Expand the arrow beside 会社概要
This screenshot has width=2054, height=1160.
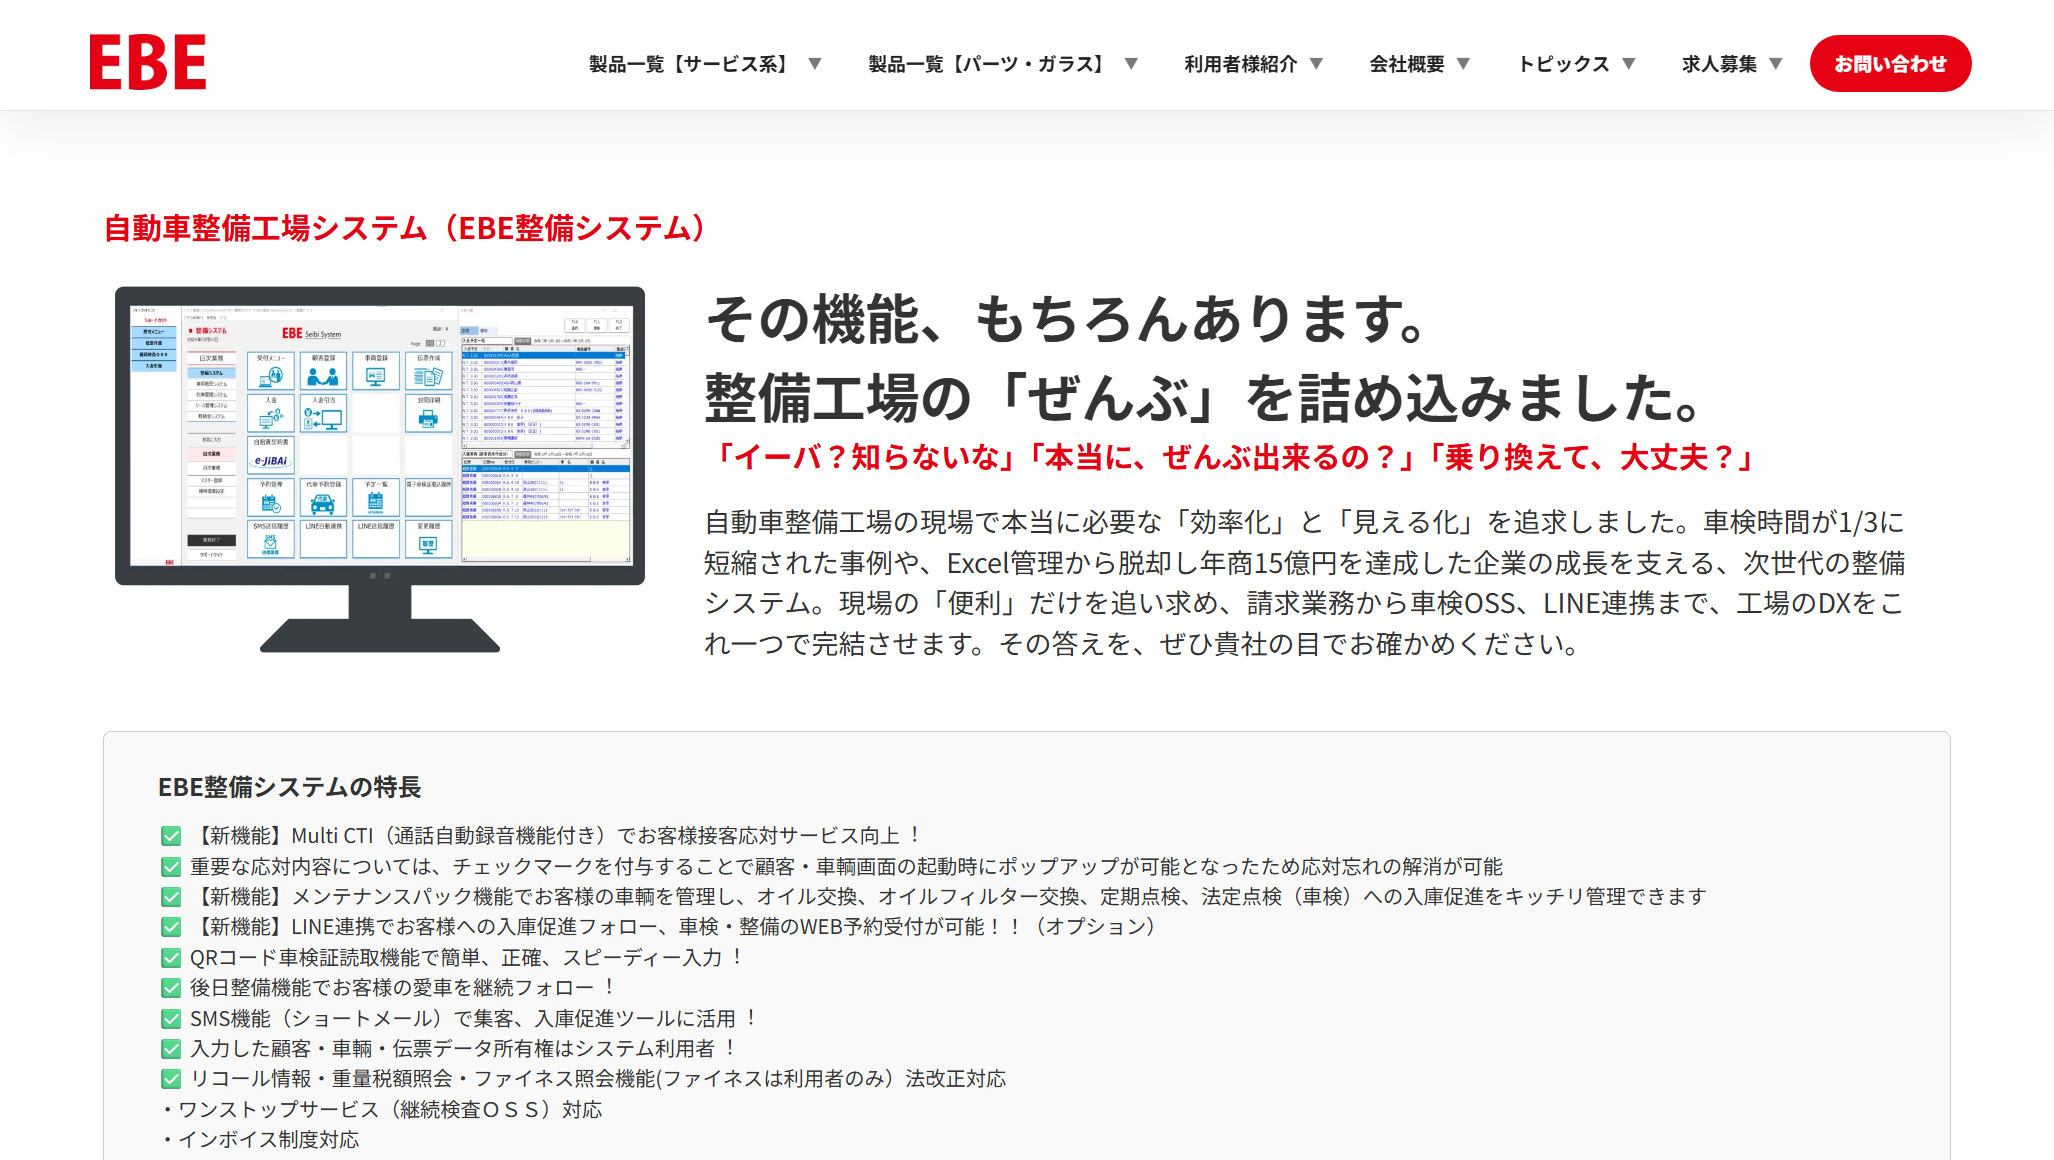click(x=1463, y=64)
